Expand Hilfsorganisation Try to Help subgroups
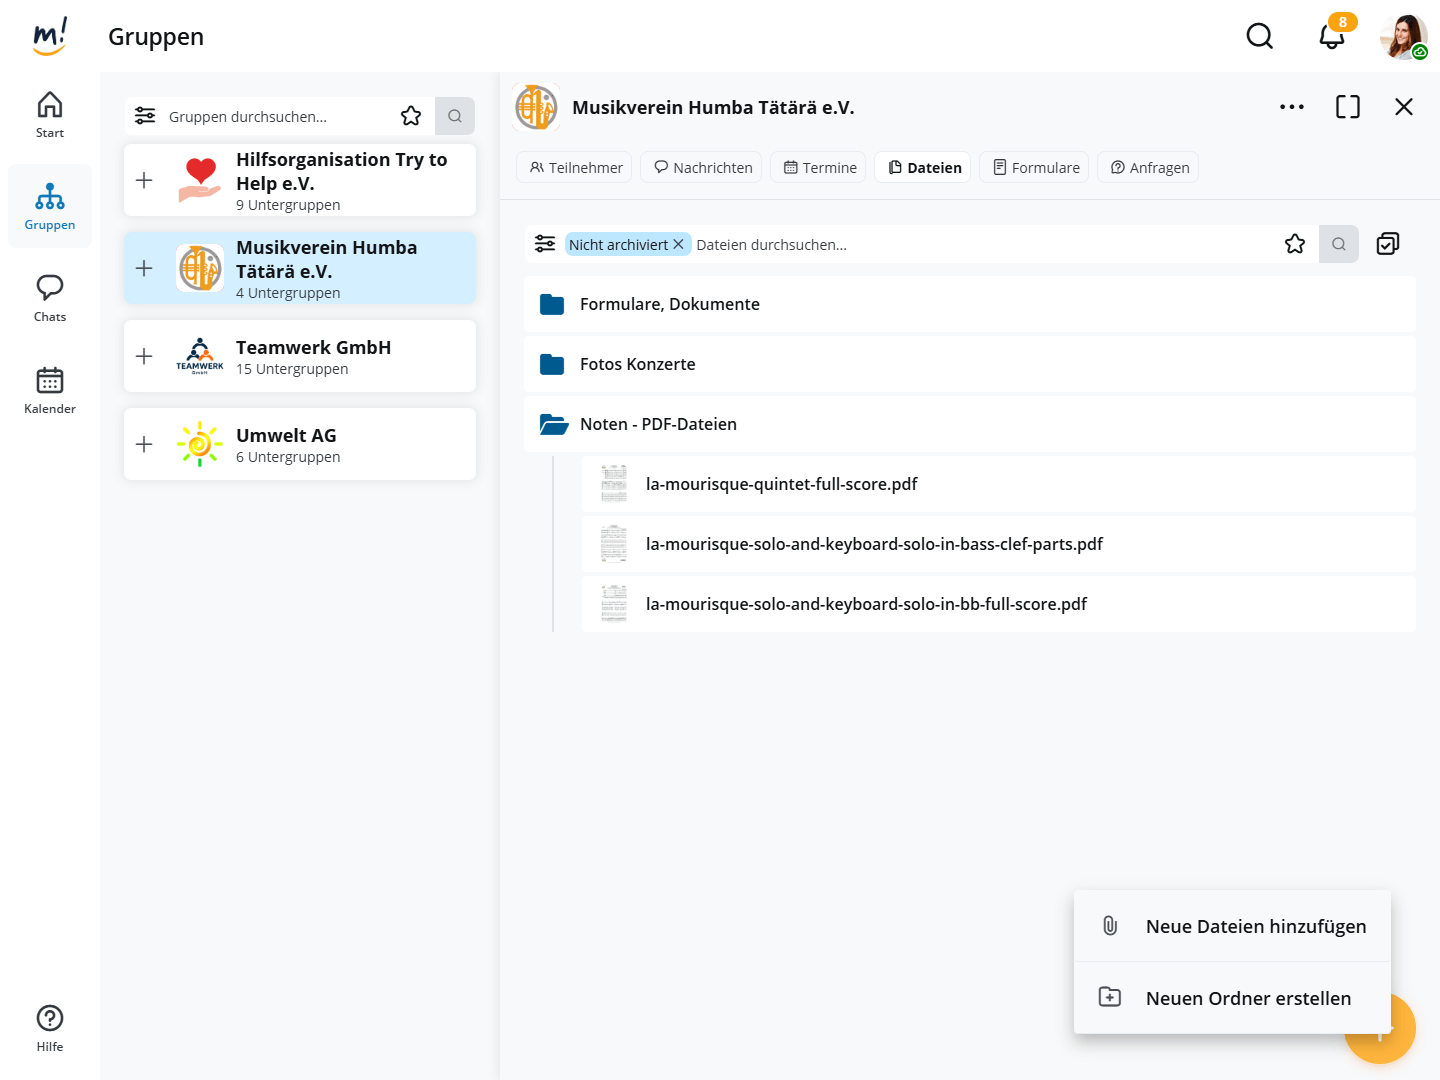Screen dimensions: 1440x1080 (x=144, y=180)
